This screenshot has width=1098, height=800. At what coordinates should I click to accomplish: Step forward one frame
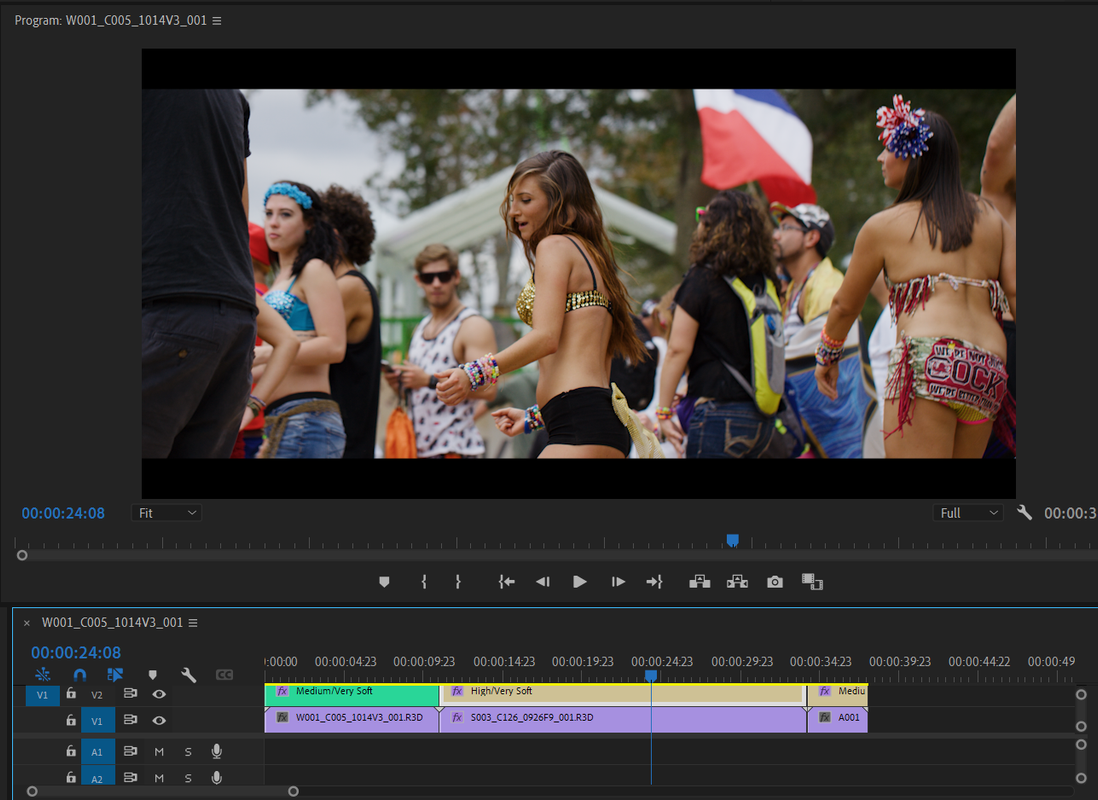[618, 581]
